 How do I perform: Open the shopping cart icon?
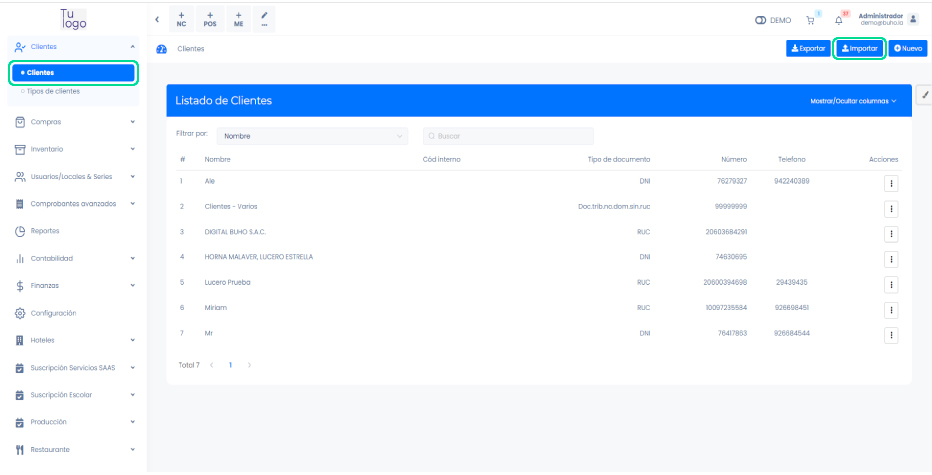tap(809, 20)
